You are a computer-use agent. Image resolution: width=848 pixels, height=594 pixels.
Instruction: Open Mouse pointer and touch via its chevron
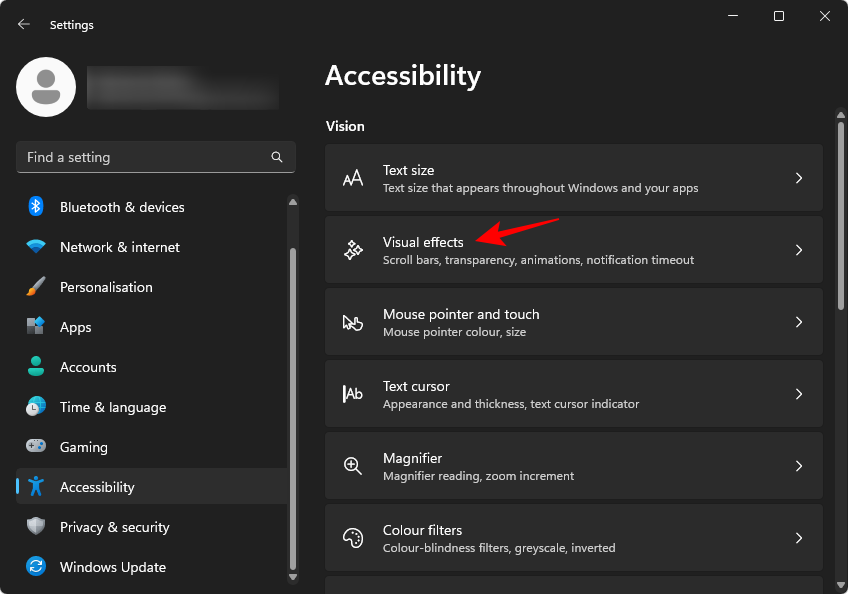(x=799, y=322)
